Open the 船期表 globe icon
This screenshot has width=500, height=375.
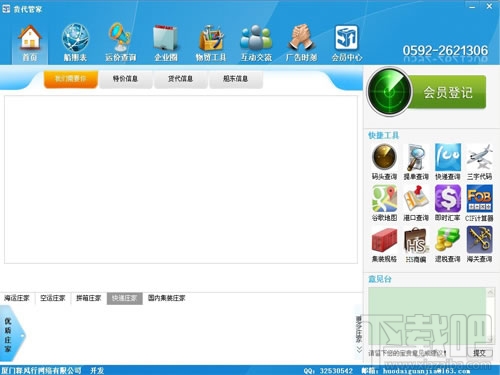pos(75,42)
